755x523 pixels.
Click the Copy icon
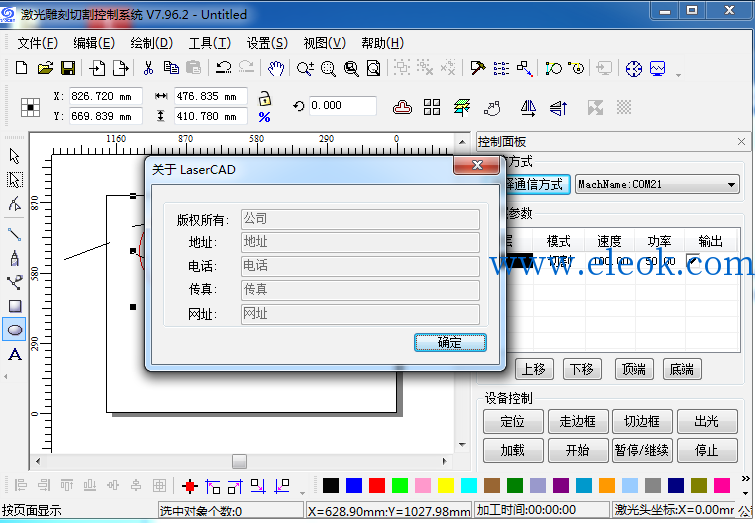[171, 68]
